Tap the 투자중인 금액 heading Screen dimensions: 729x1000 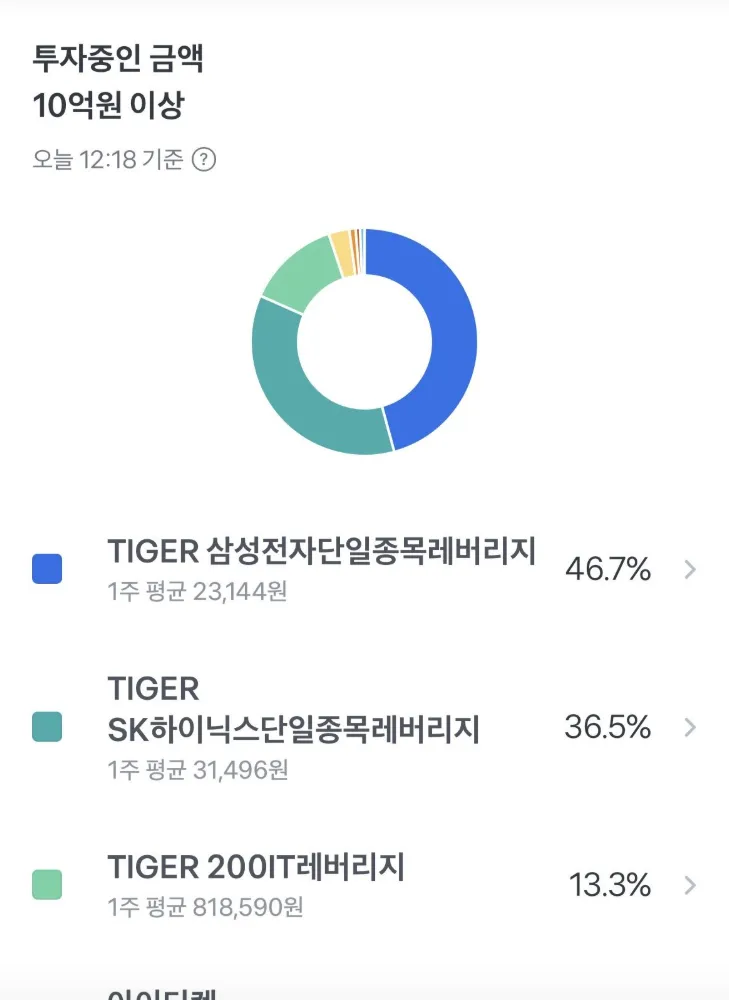(118, 59)
